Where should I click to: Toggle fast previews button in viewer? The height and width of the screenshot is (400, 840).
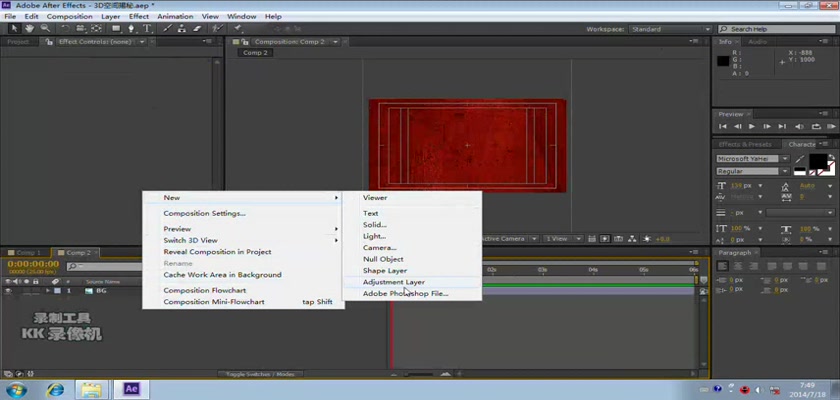605,239
